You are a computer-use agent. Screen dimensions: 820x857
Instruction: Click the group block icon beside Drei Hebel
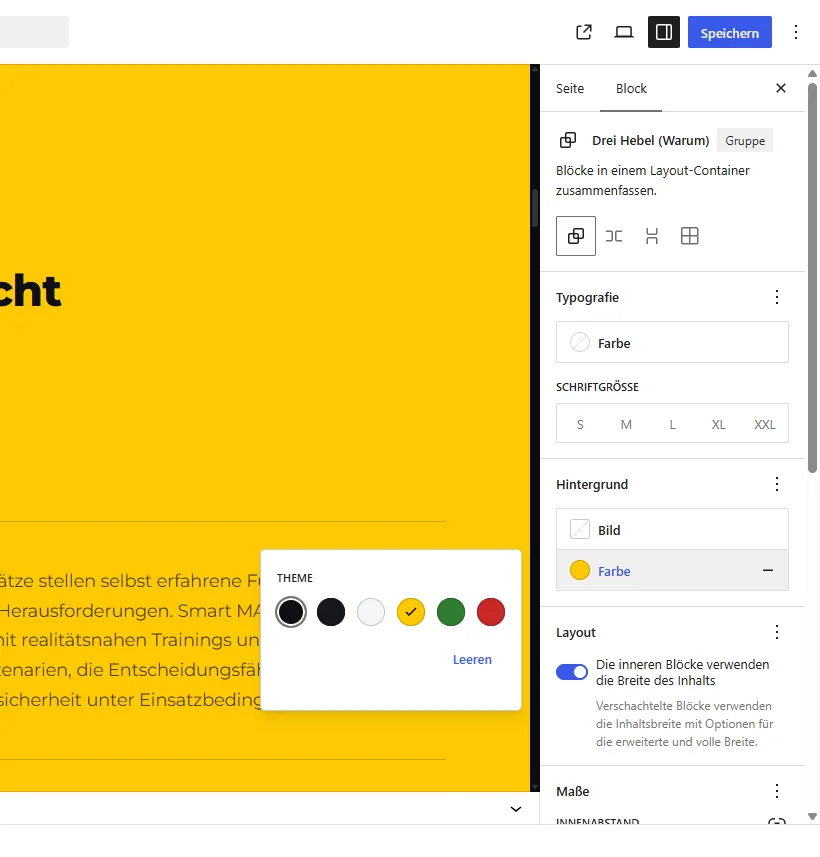point(568,140)
